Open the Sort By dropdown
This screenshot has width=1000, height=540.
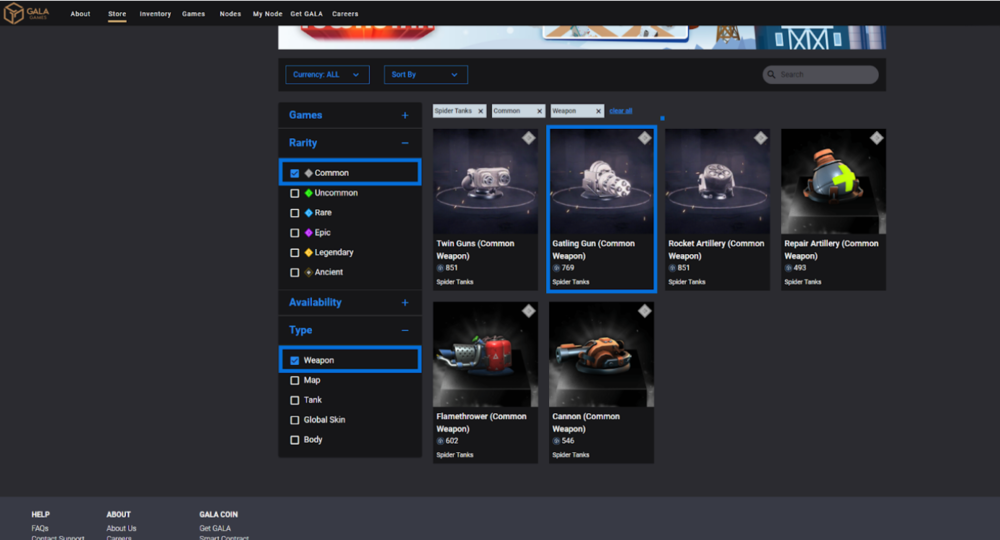coord(425,75)
